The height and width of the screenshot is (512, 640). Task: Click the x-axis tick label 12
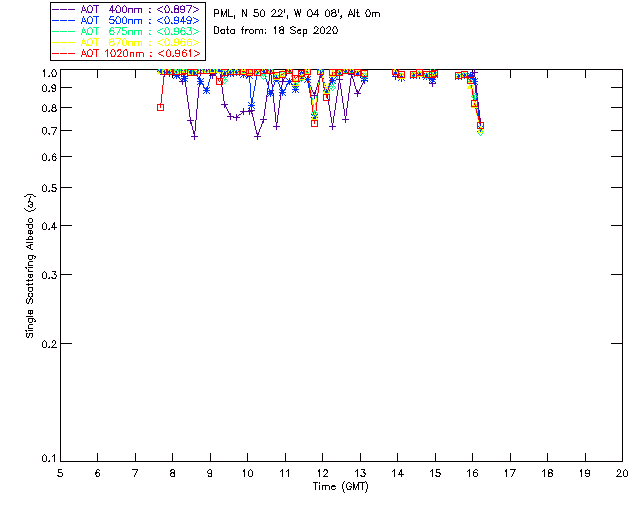click(322, 473)
